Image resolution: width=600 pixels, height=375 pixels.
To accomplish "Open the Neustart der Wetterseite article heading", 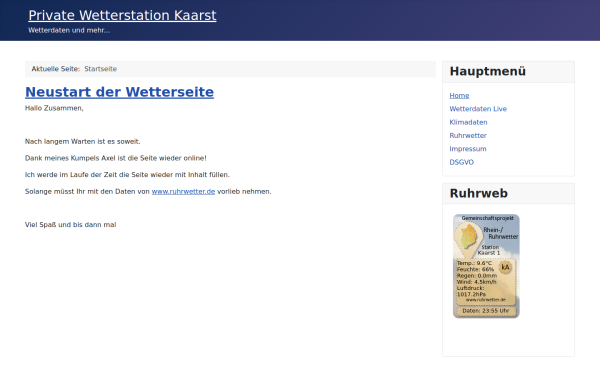I will coord(119,92).
